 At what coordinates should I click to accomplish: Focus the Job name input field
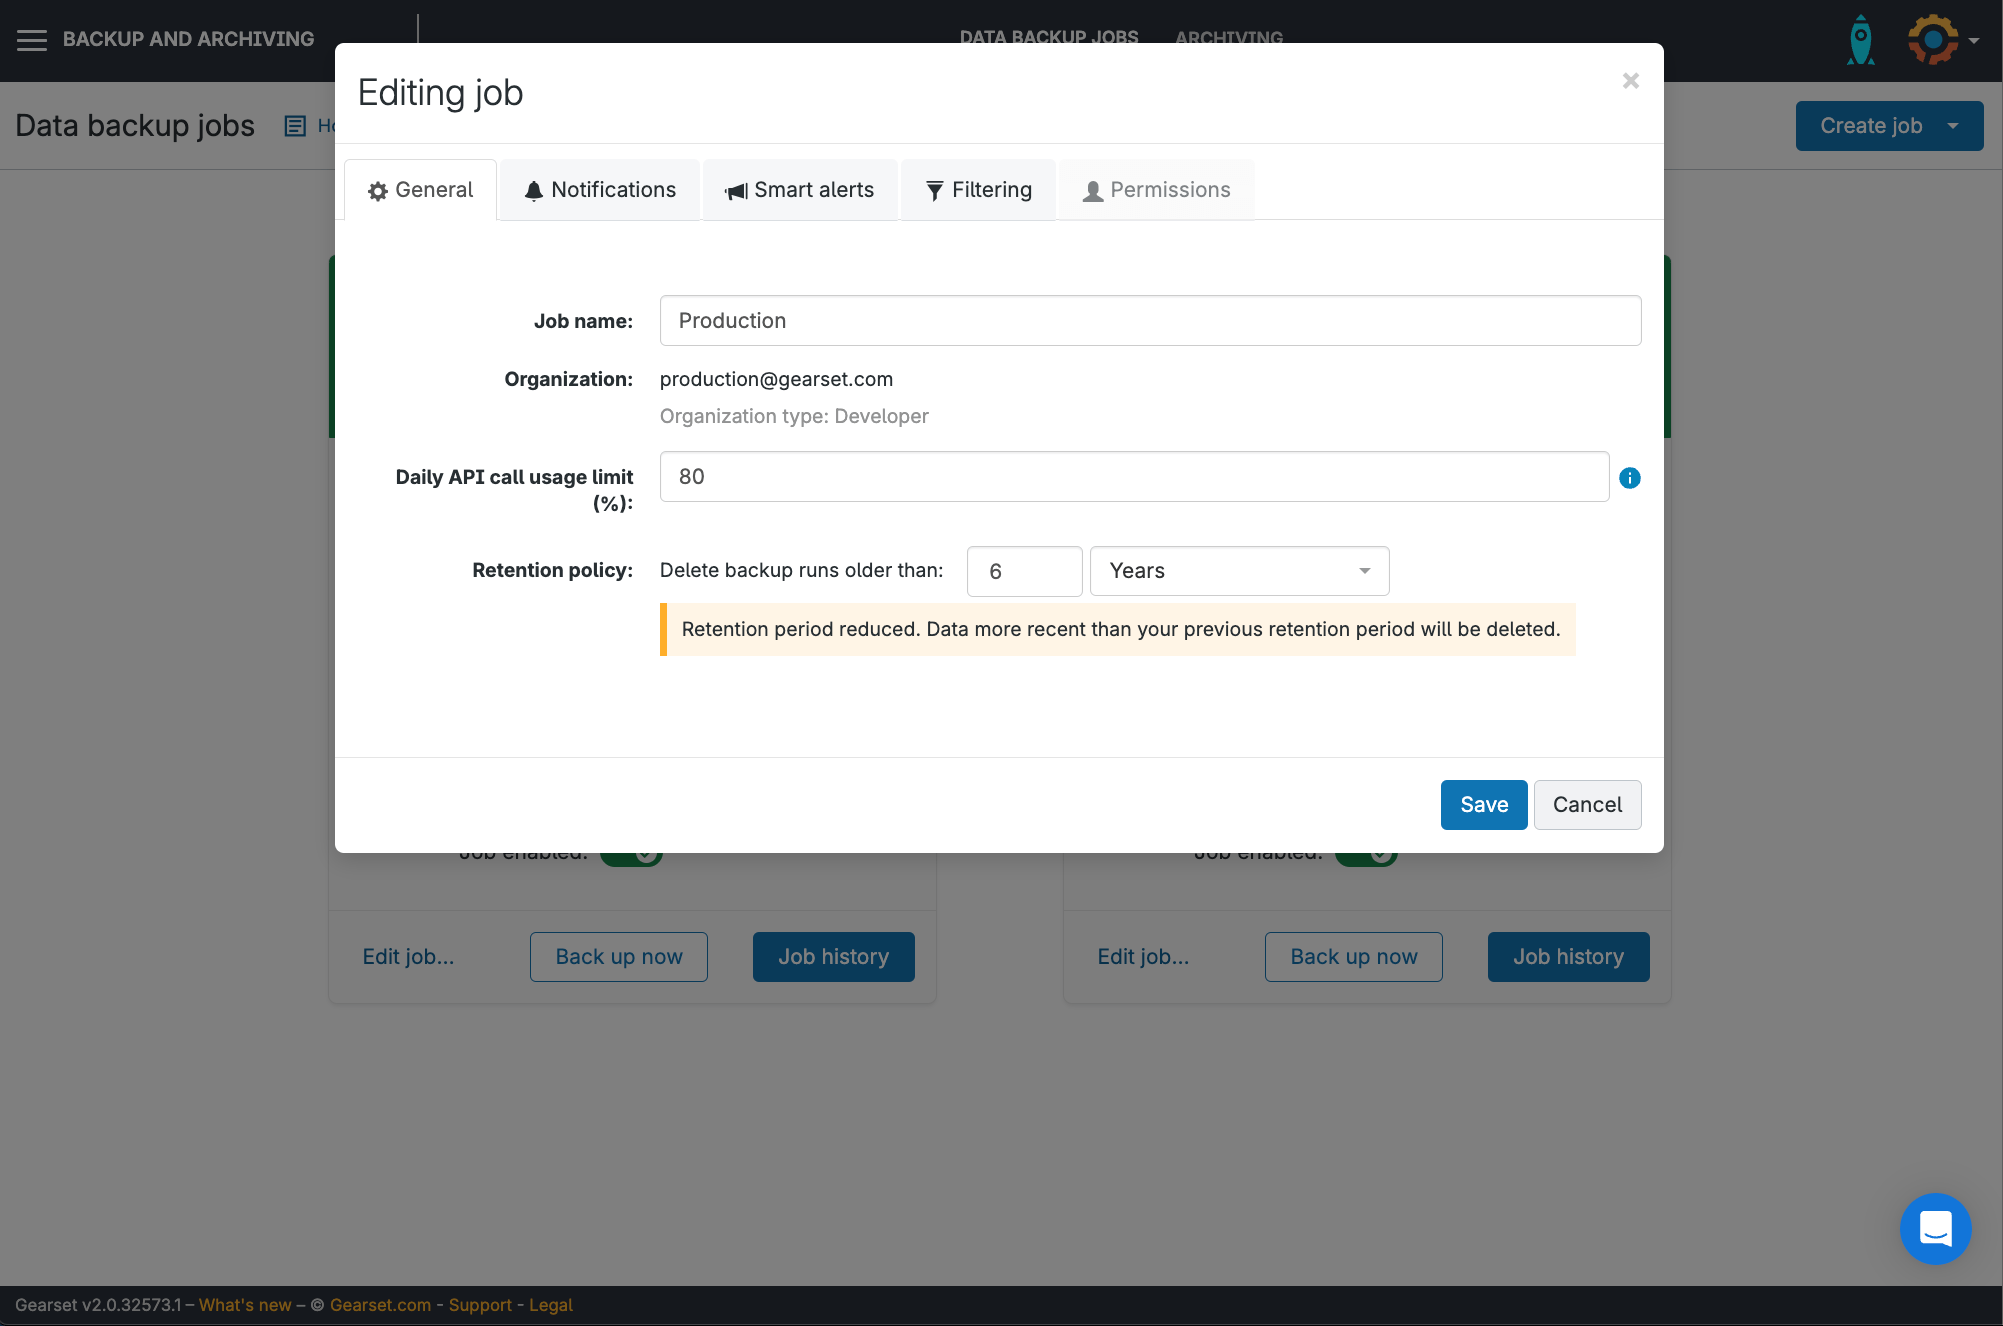(x=1150, y=321)
